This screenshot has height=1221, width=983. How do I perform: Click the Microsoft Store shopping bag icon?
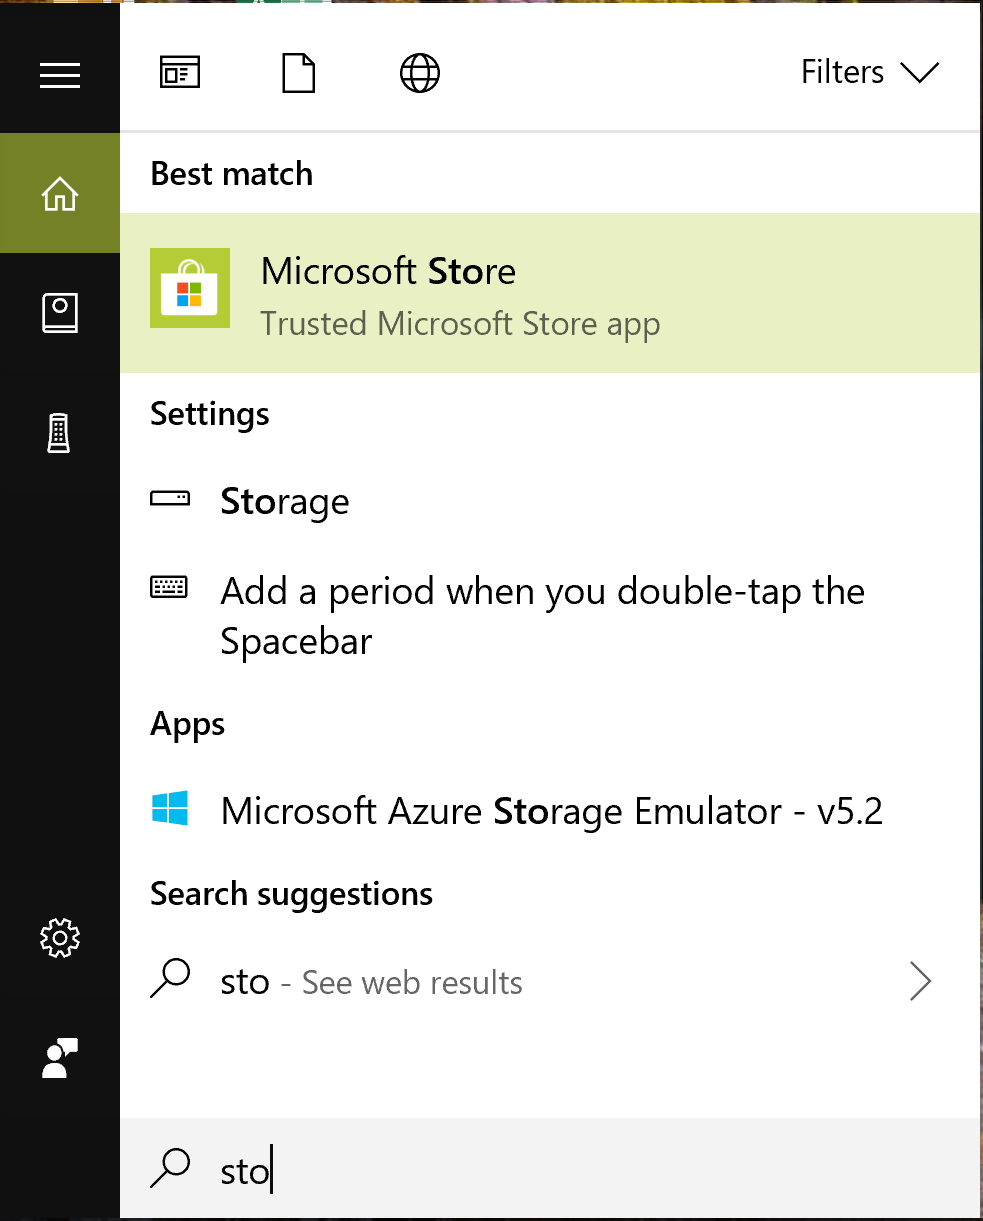tap(190, 288)
